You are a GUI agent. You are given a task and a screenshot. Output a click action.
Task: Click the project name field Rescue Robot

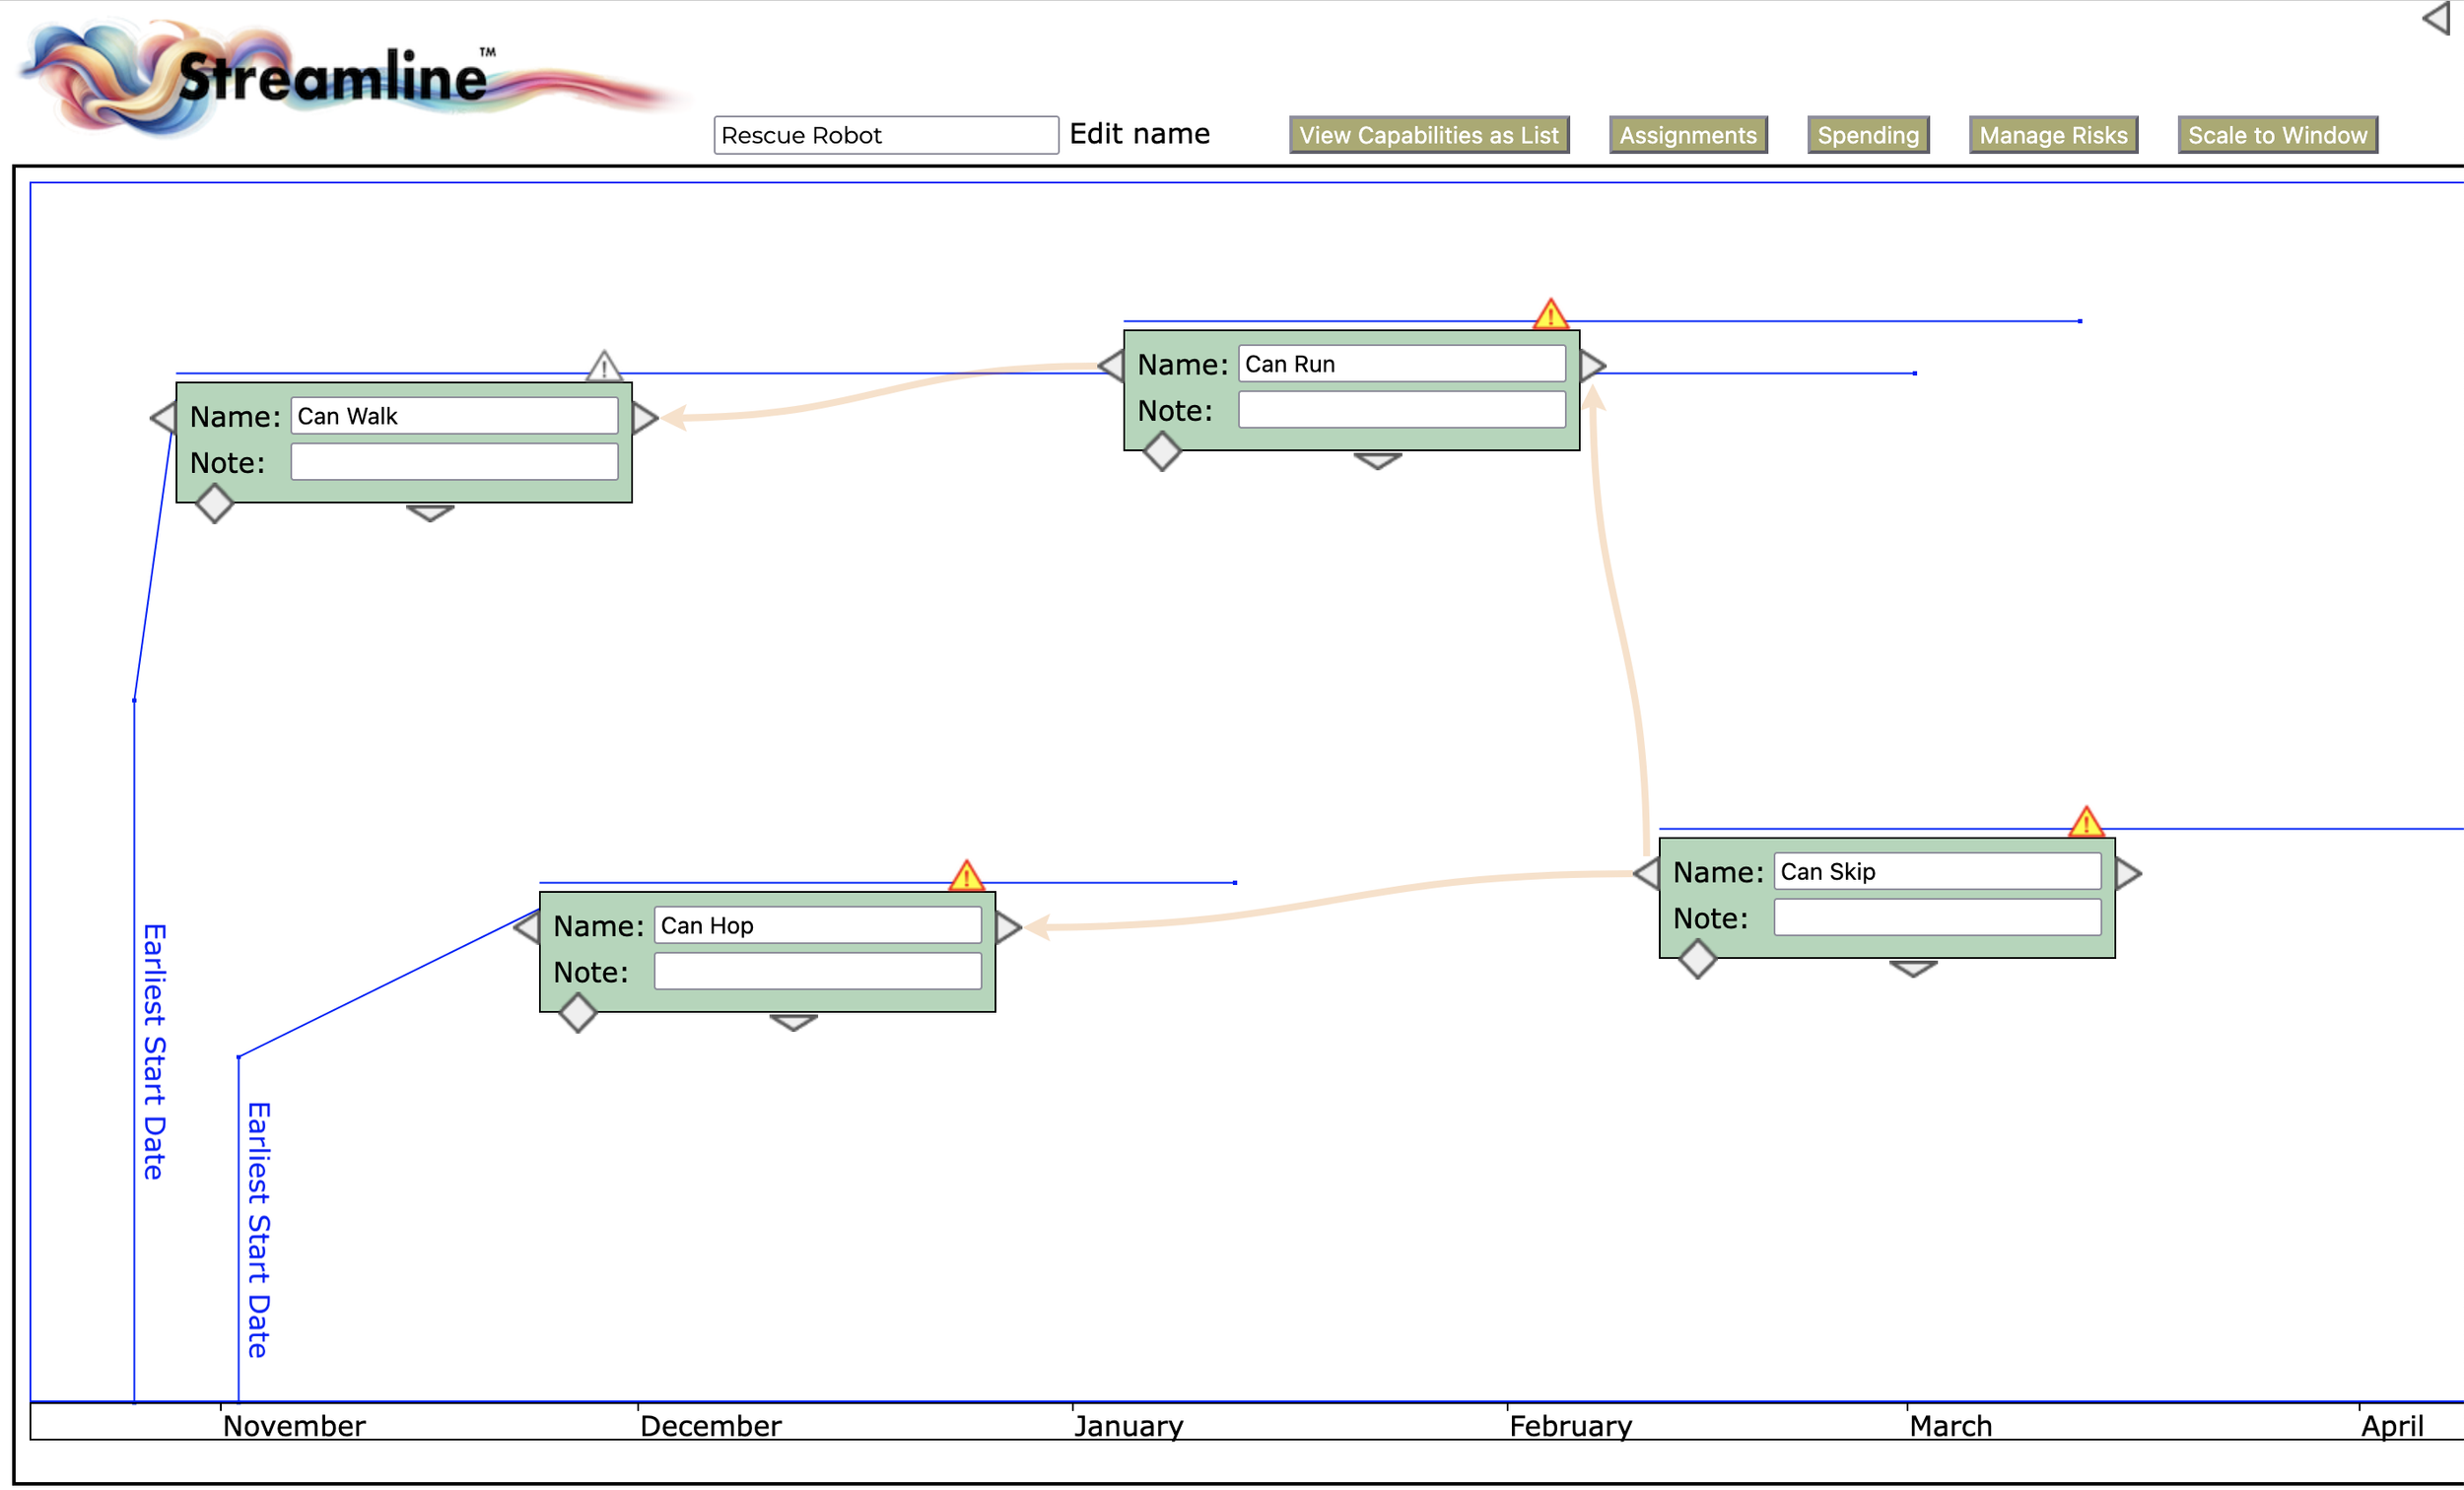click(x=885, y=135)
